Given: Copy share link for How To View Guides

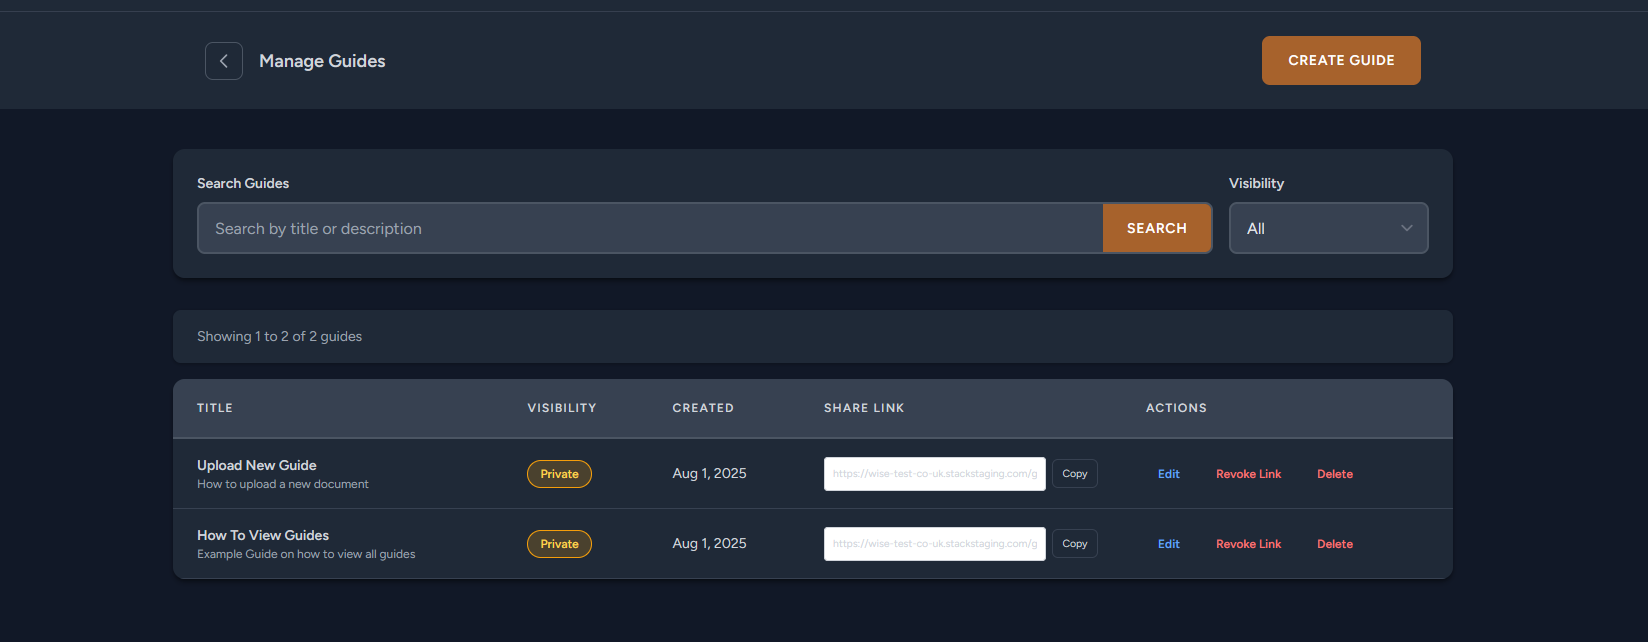Looking at the screenshot, I should (x=1074, y=544).
